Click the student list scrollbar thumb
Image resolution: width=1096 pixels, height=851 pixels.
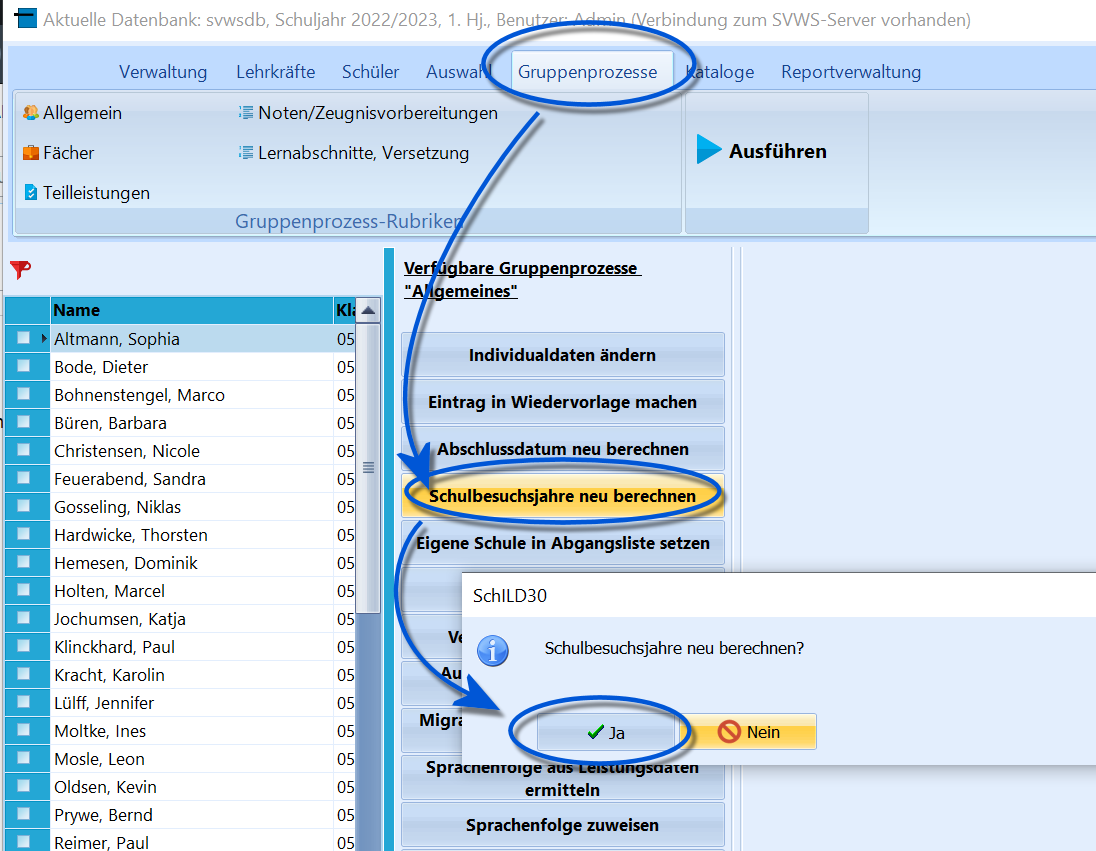pyautogui.click(x=368, y=468)
